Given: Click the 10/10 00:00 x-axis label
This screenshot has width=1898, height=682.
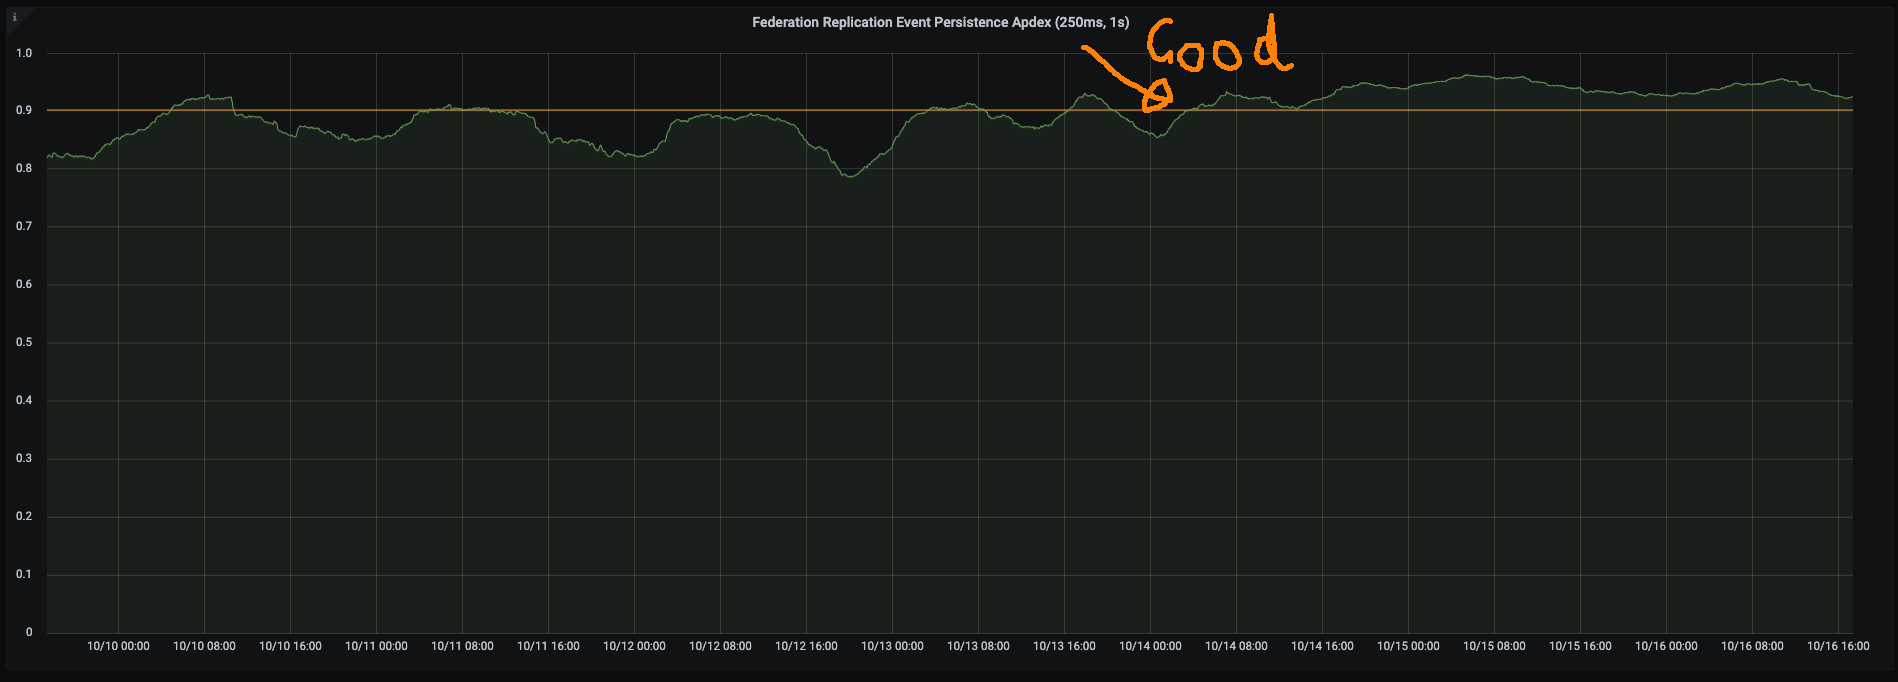Looking at the screenshot, I should (118, 646).
